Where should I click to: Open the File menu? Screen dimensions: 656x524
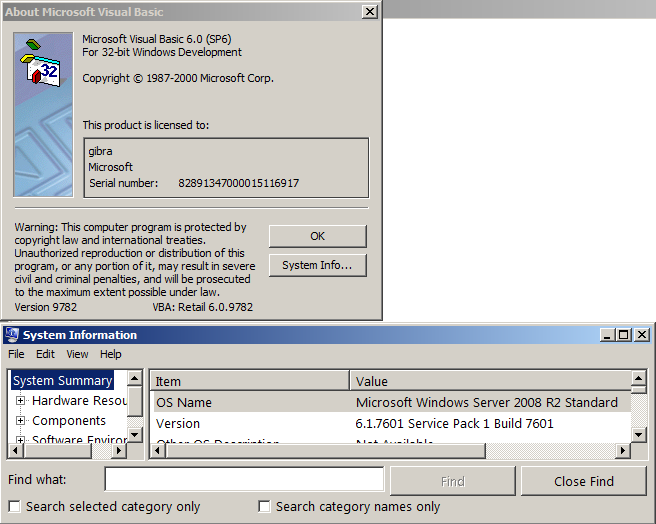coord(16,354)
